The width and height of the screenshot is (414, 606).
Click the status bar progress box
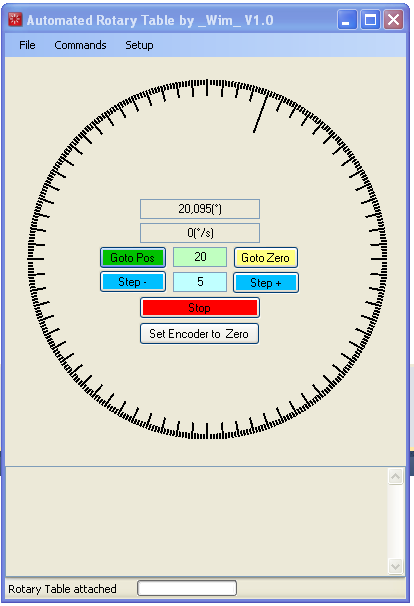187,588
